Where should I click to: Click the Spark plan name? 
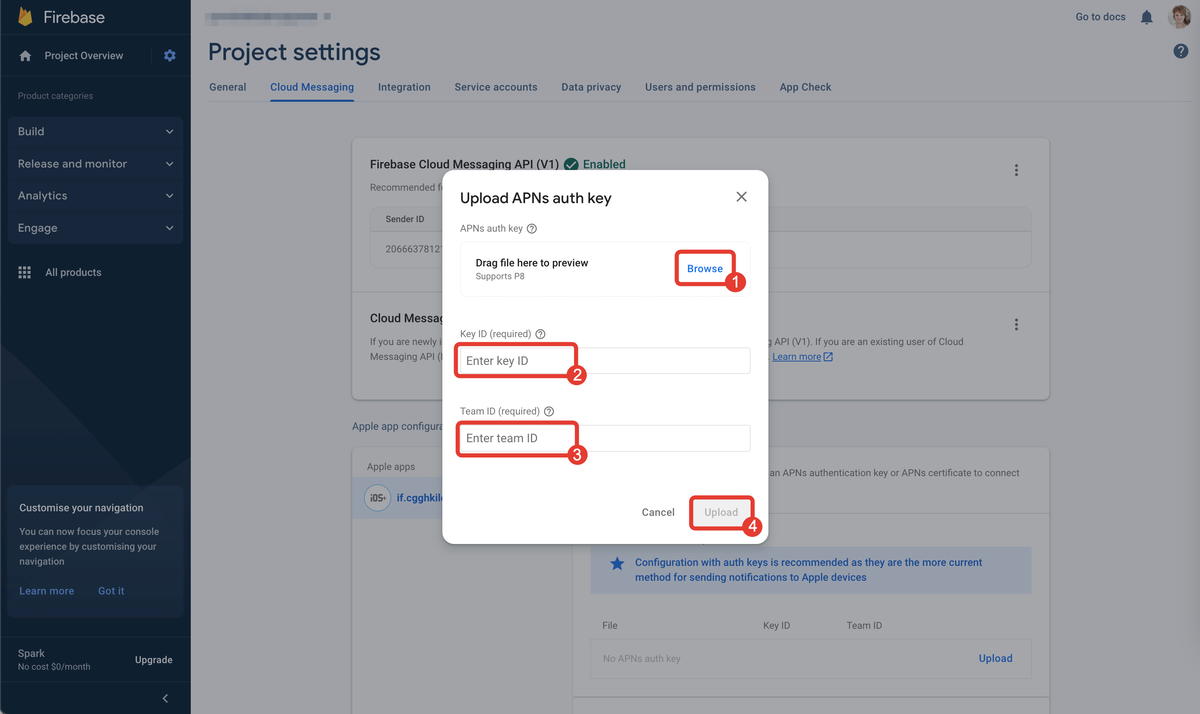(x=31, y=653)
